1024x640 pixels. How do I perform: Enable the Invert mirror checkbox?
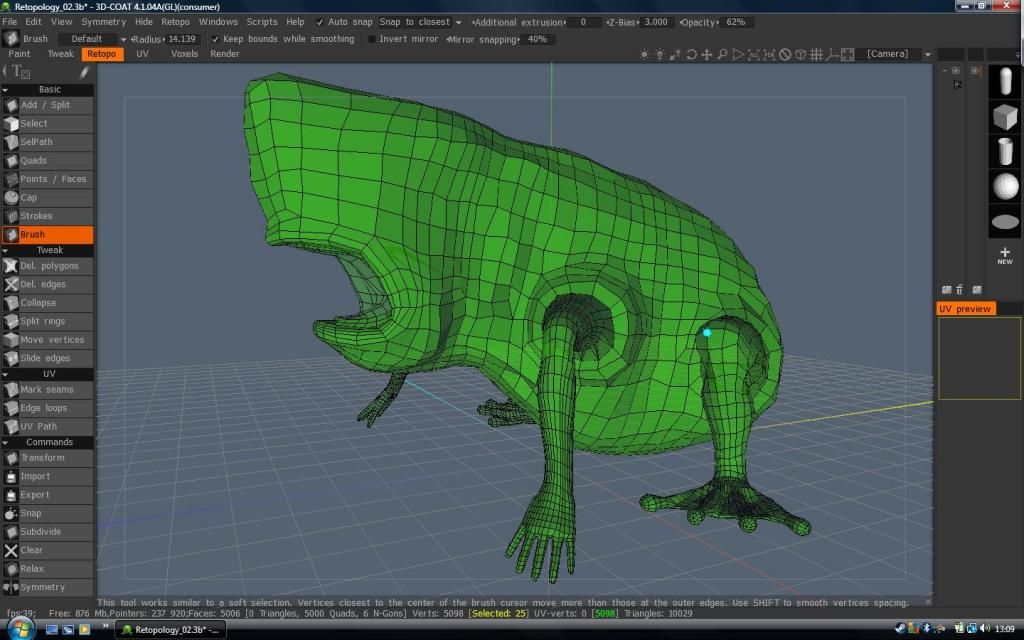pyautogui.click(x=373, y=39)
